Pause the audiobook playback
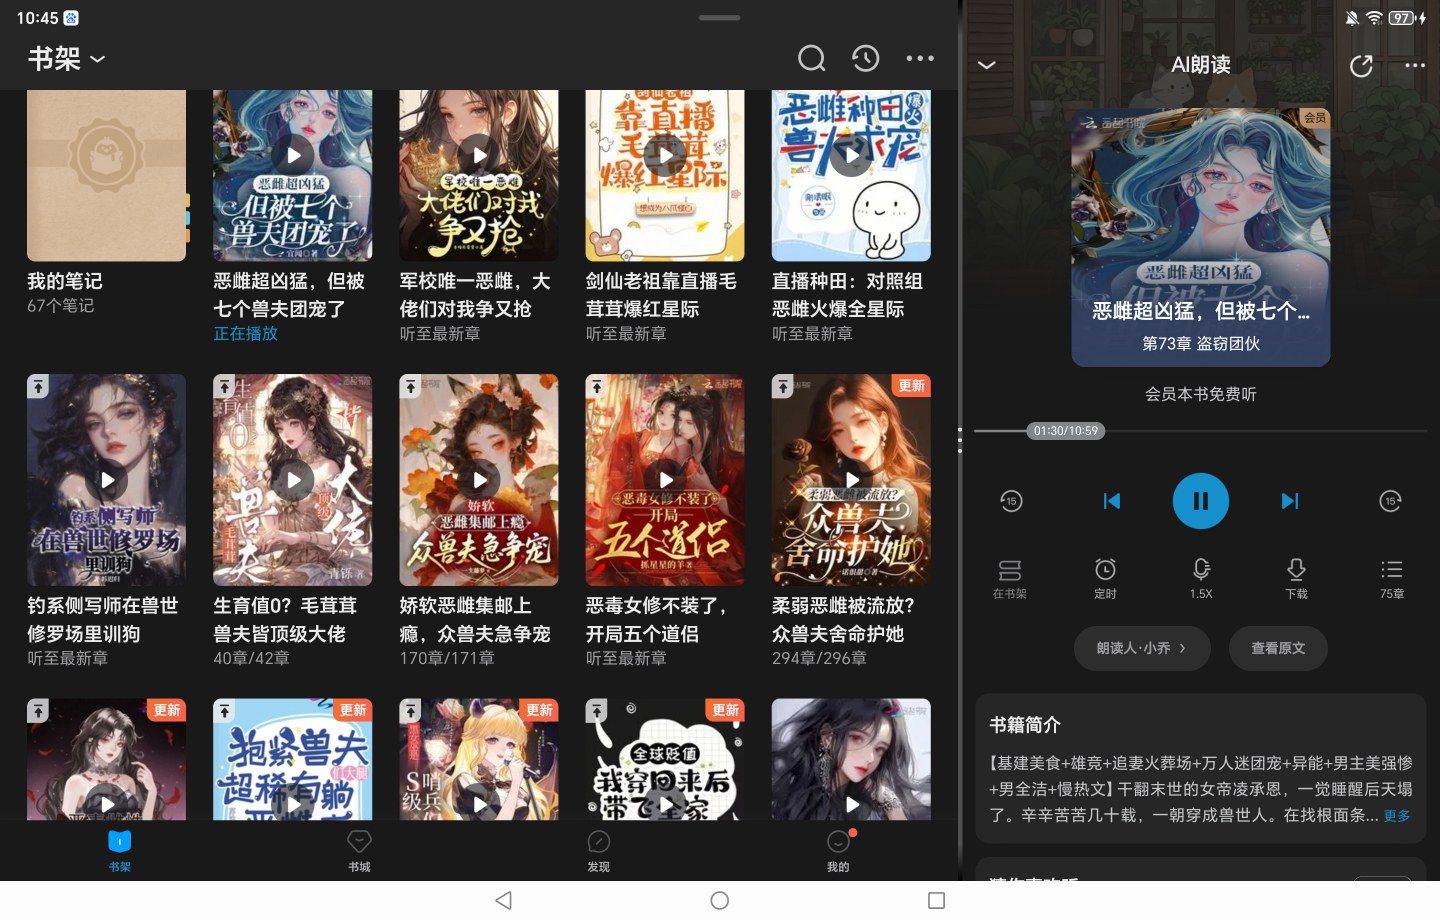1440x920 pixels. (x=1200, y=501)
